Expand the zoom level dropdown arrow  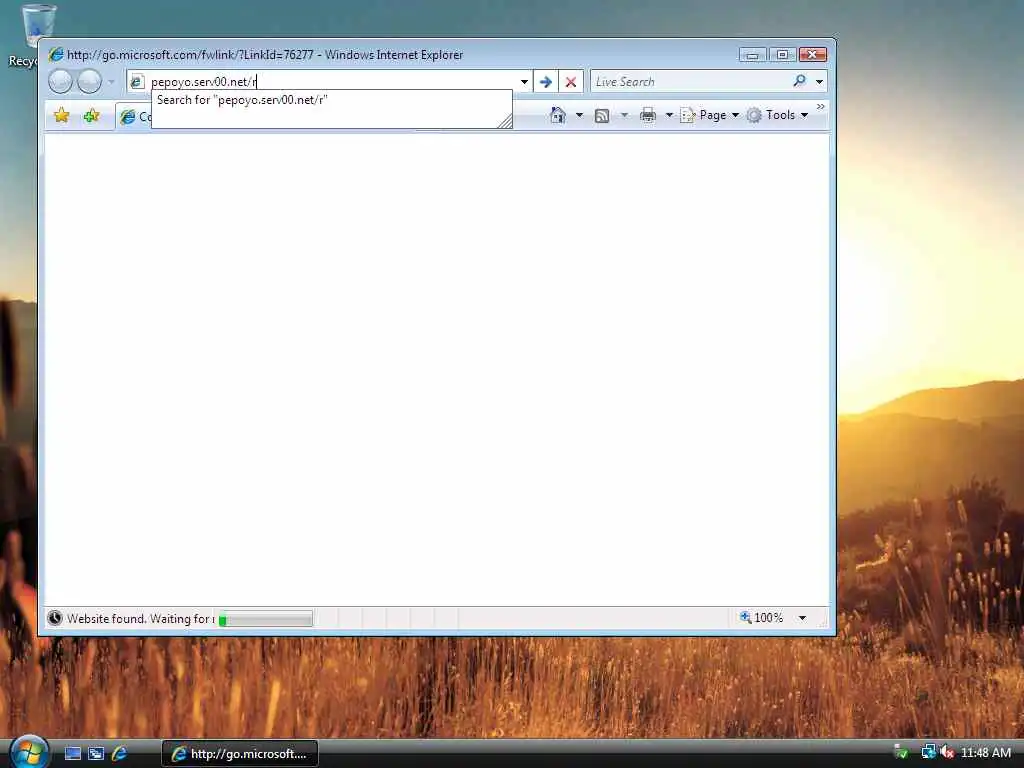pyautogui.click(x=803, y=618)
